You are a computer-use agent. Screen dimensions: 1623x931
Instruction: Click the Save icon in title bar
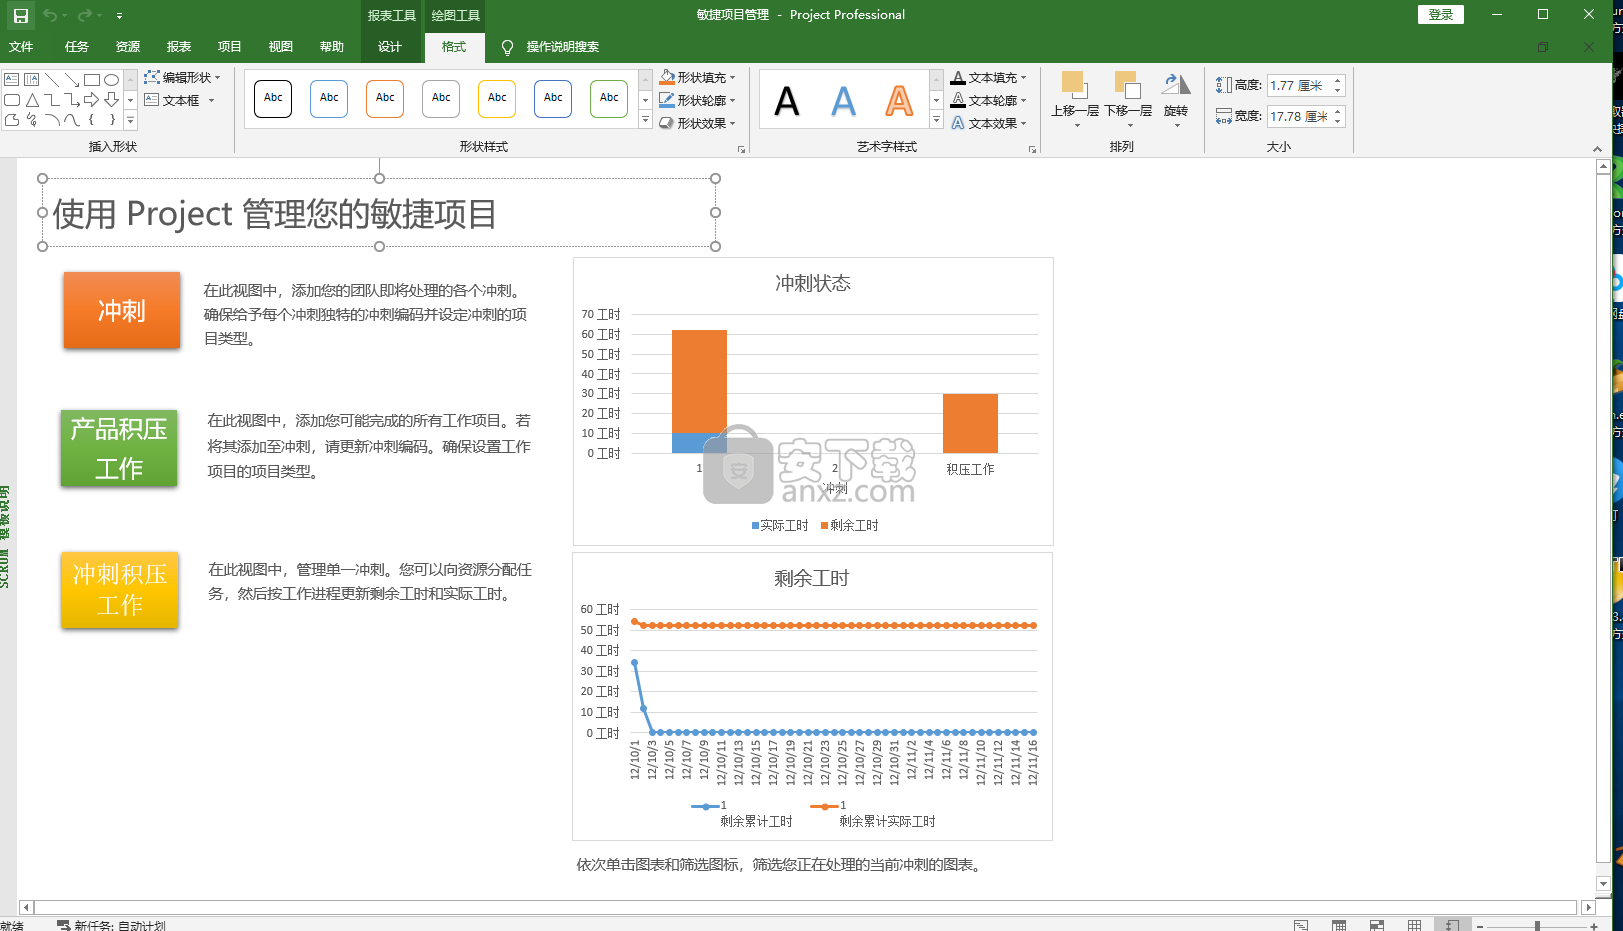click(x=20, y=15)
